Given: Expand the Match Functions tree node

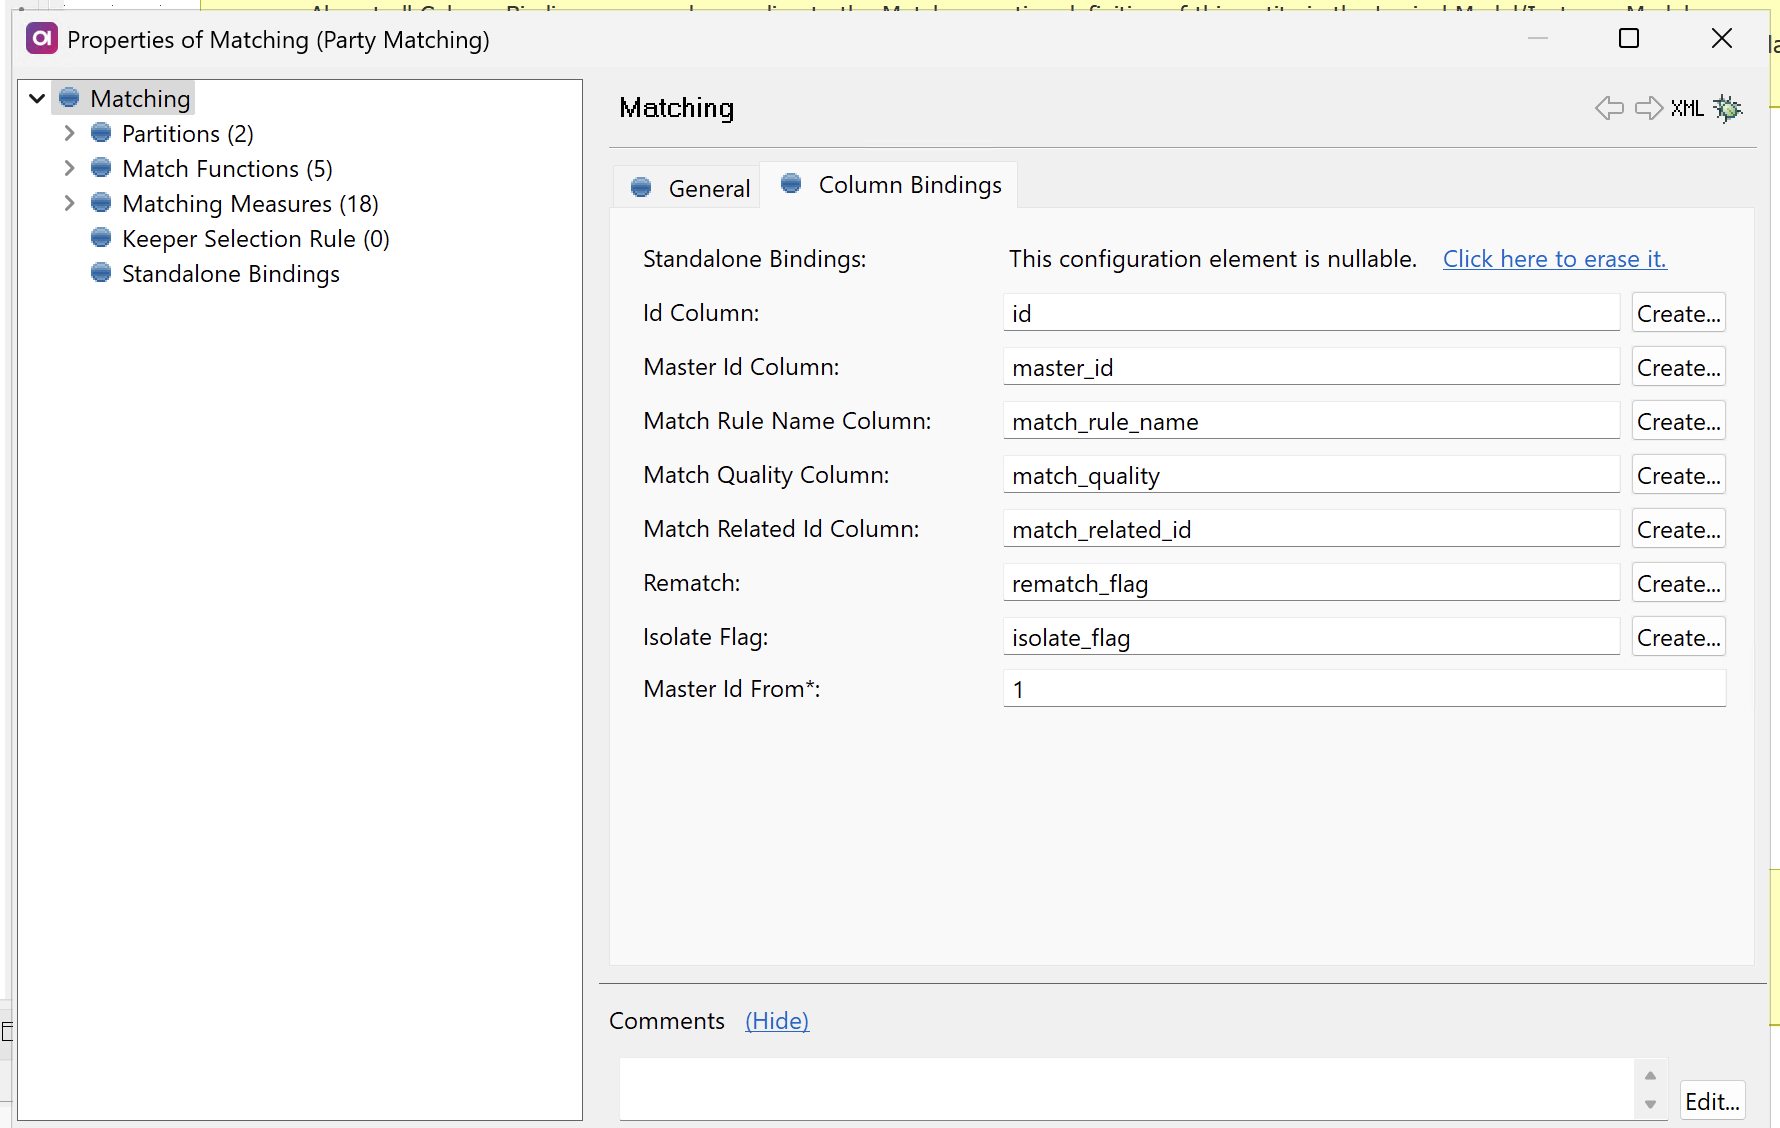Looking at the screenshot, I should 69,167.
